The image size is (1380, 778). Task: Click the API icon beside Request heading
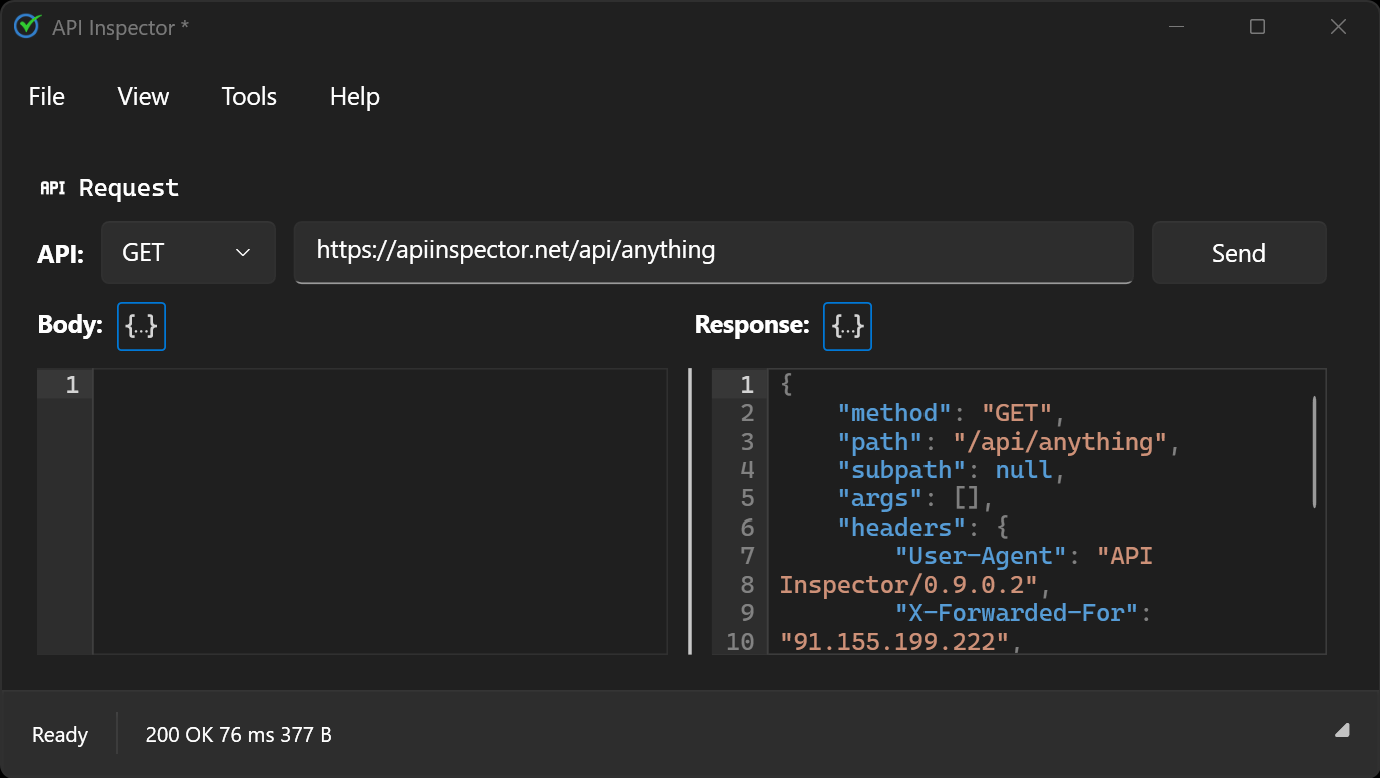tap(52, 187)
